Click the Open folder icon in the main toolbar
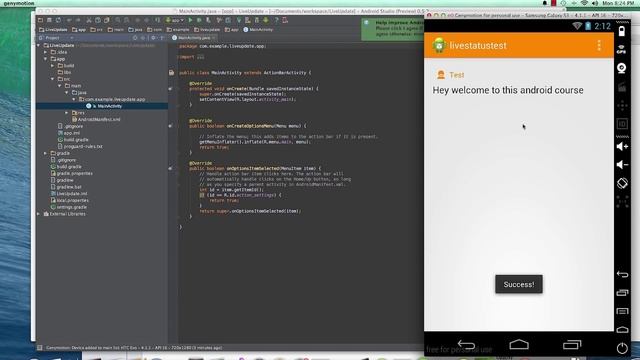 click(40, 20)
